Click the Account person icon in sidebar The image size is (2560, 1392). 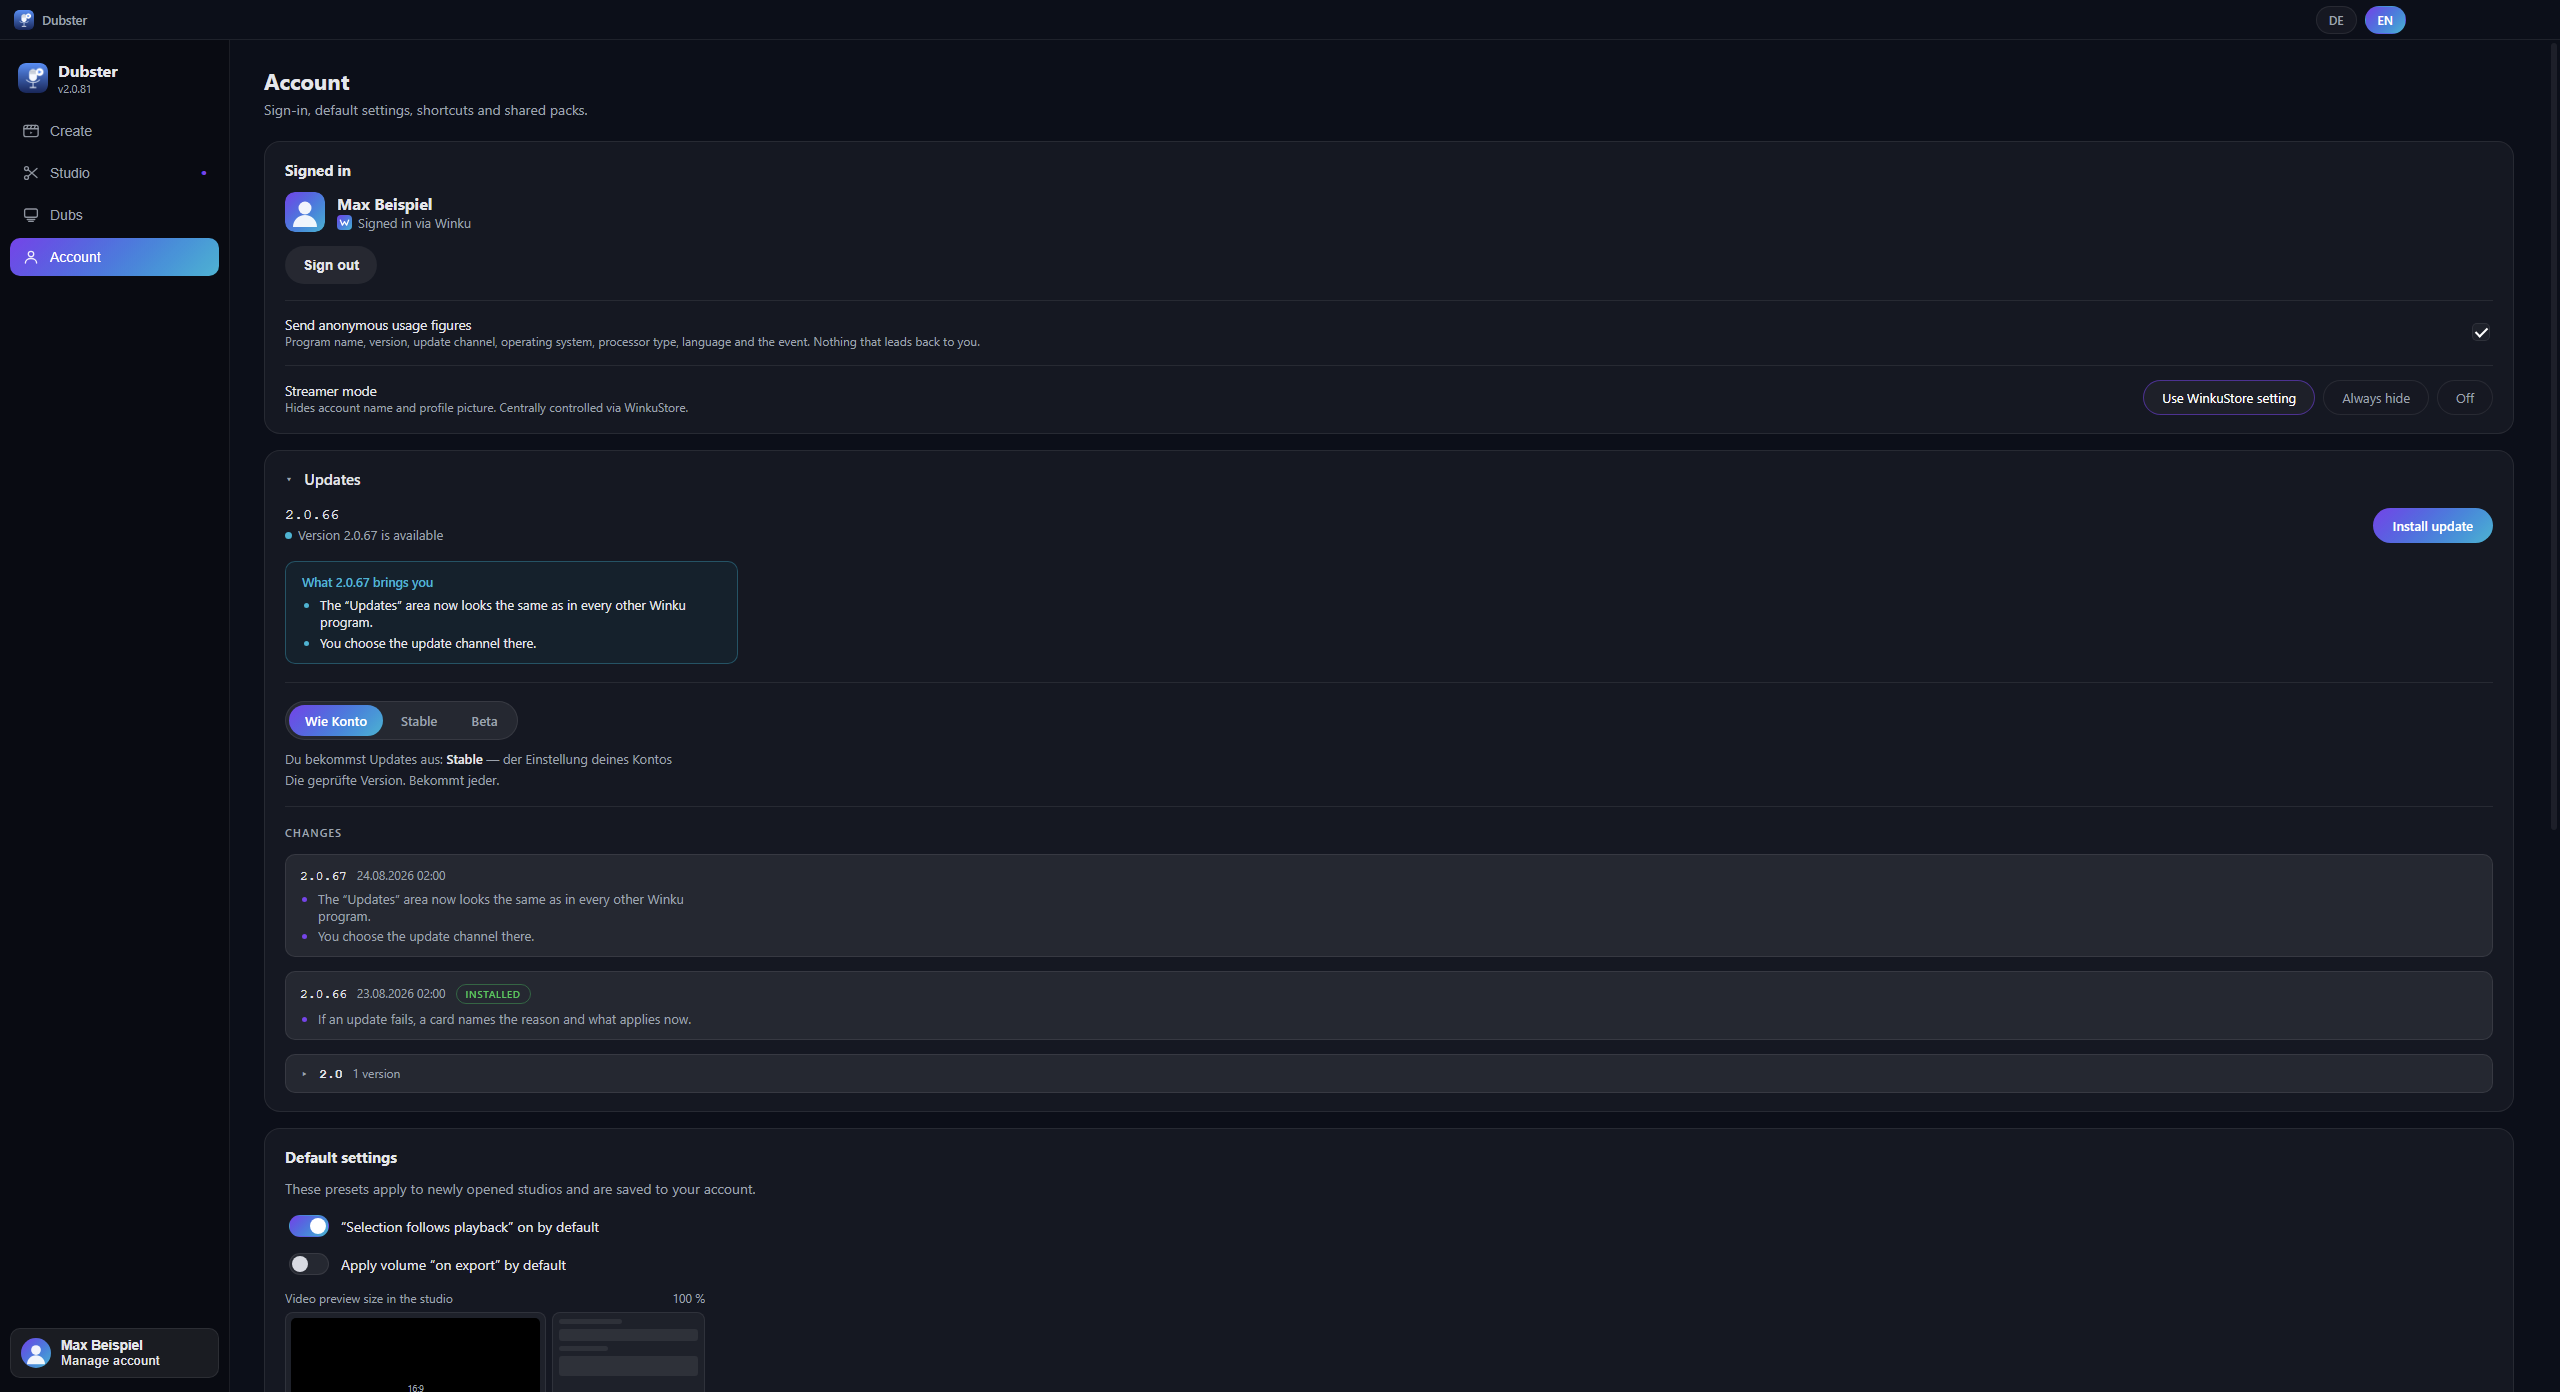click(x=31, y=257)
